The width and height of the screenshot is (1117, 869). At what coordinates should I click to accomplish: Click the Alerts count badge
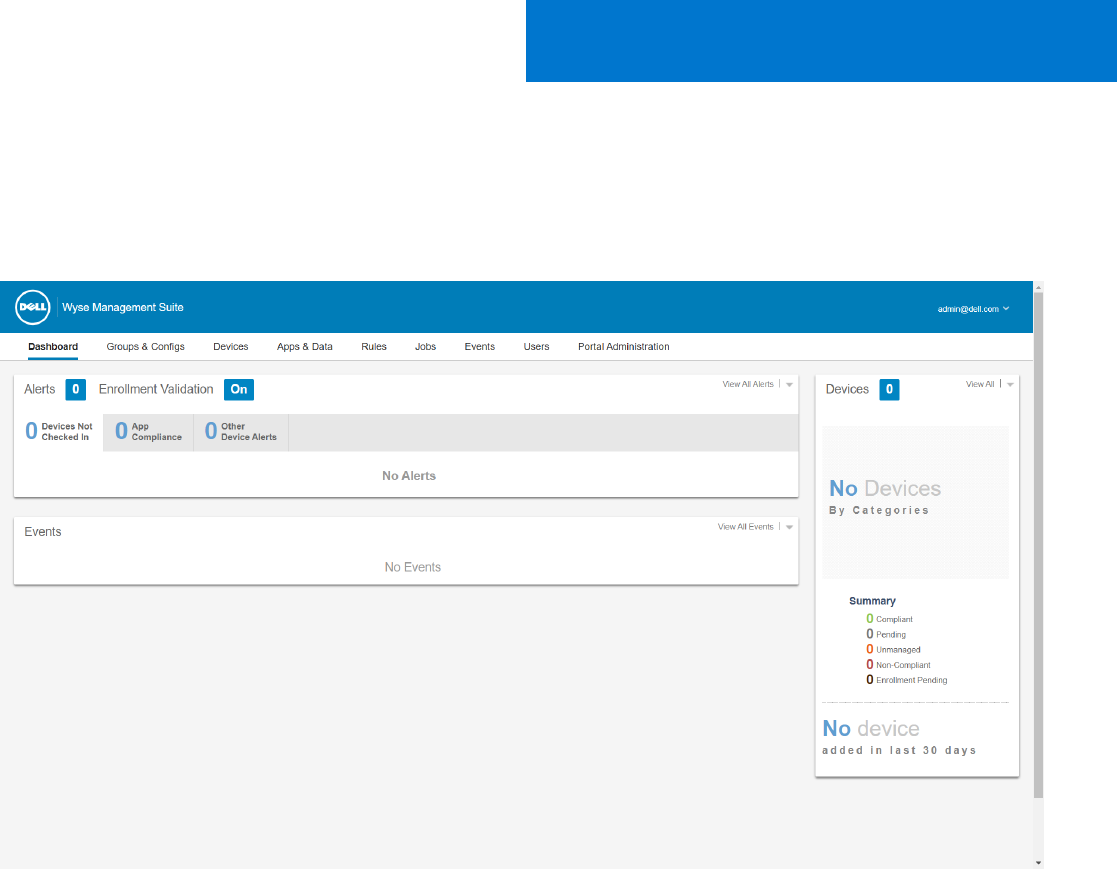point(76,390)
